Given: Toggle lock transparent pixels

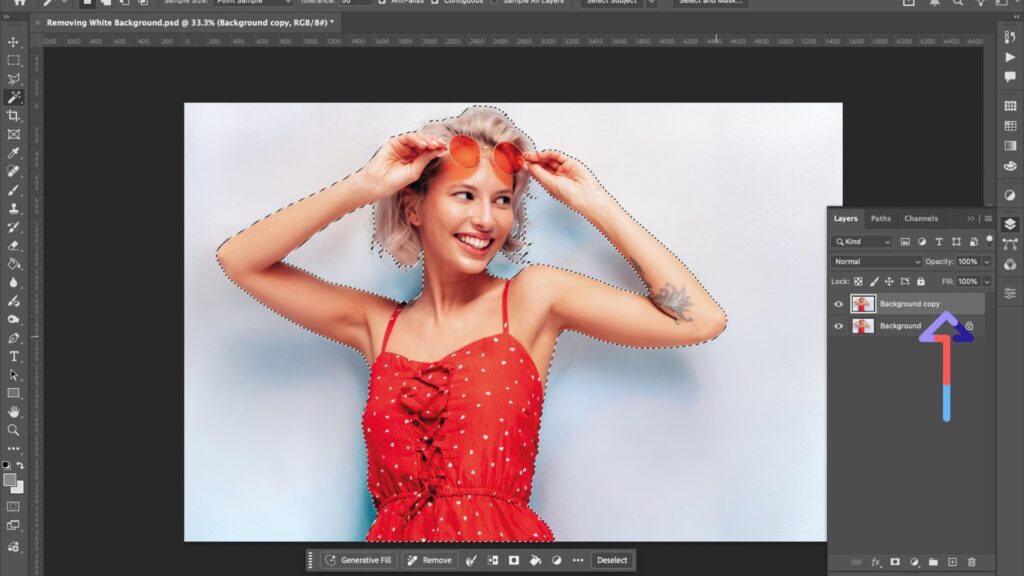Looking at the screenshot, I should [x=858, y=281].
